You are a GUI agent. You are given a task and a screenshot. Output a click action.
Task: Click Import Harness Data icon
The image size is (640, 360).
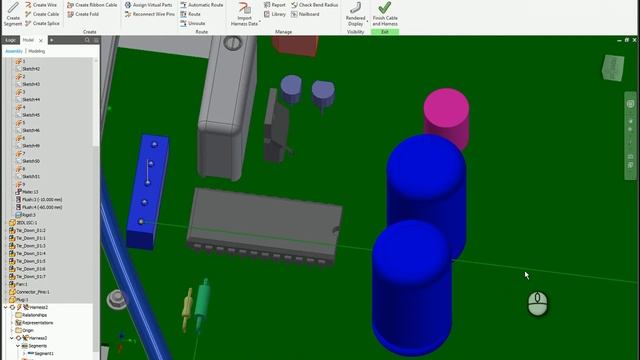point(244,8)
